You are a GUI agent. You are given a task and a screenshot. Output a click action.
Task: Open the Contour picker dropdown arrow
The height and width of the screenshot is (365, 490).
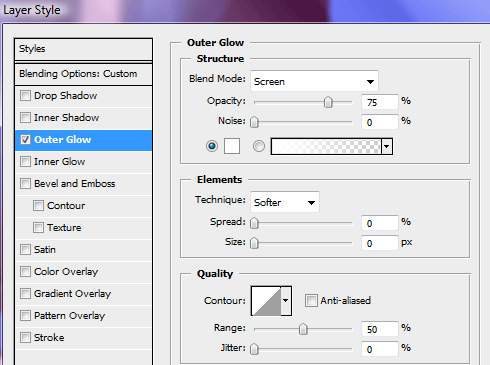pyautogui.click(x=286, y=301)
